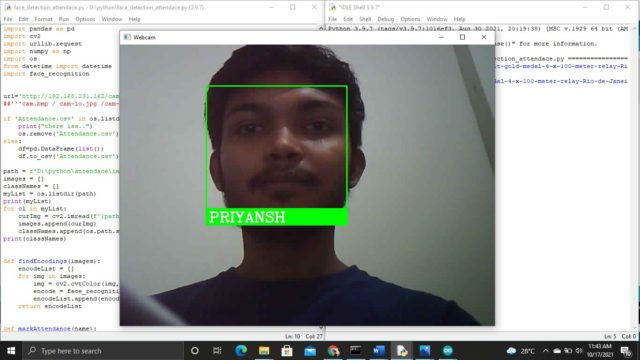Screen dimensions: 640x360
Task: Open the Arduino IDE taskbar icon
Action: (448, 351)
